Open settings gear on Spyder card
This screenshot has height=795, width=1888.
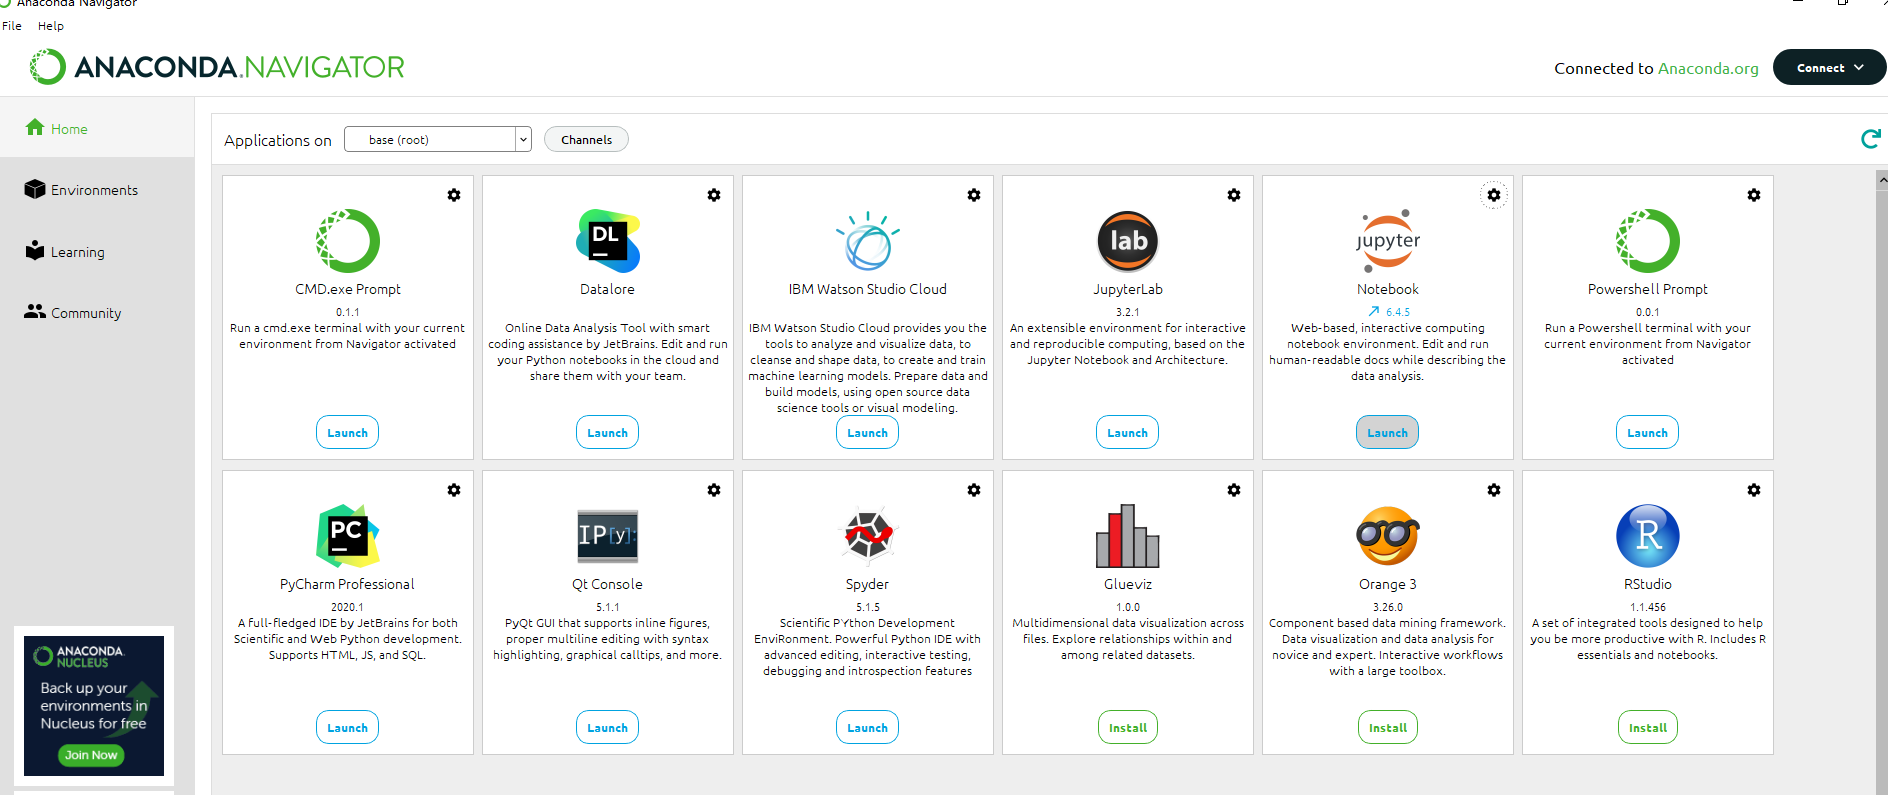974,490
